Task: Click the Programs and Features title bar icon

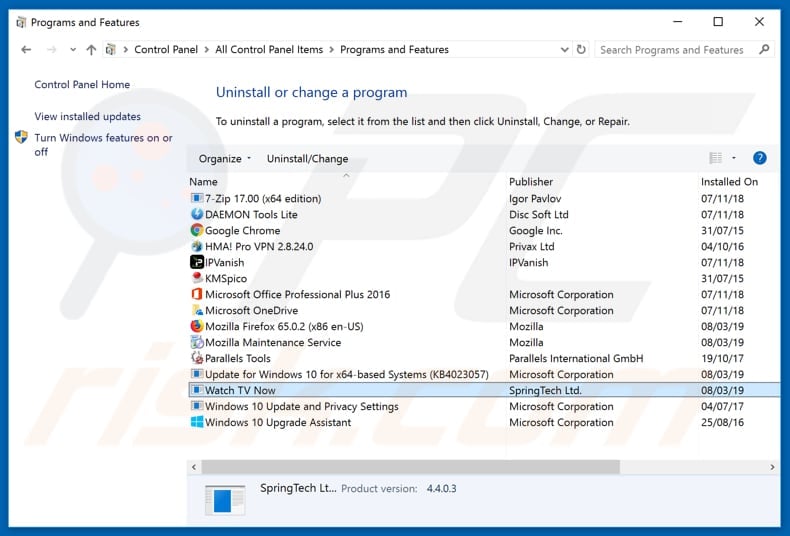Action: coord(21,22)
